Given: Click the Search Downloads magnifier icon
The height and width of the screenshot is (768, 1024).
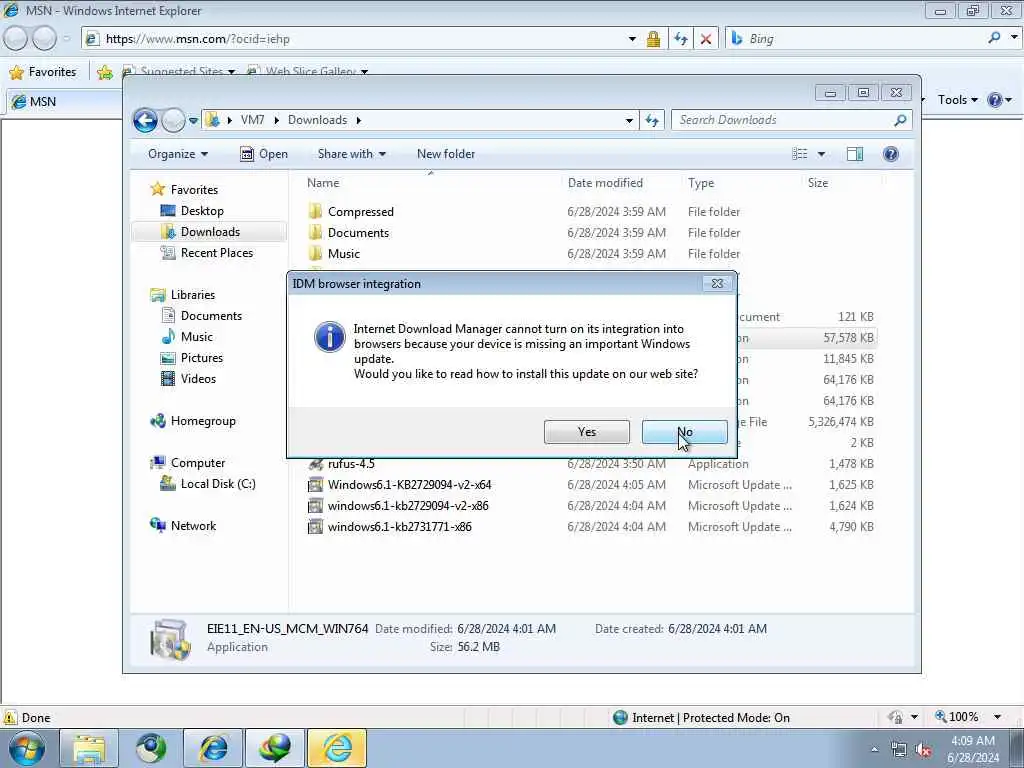Looking at the screenshot, I should 900,120.
